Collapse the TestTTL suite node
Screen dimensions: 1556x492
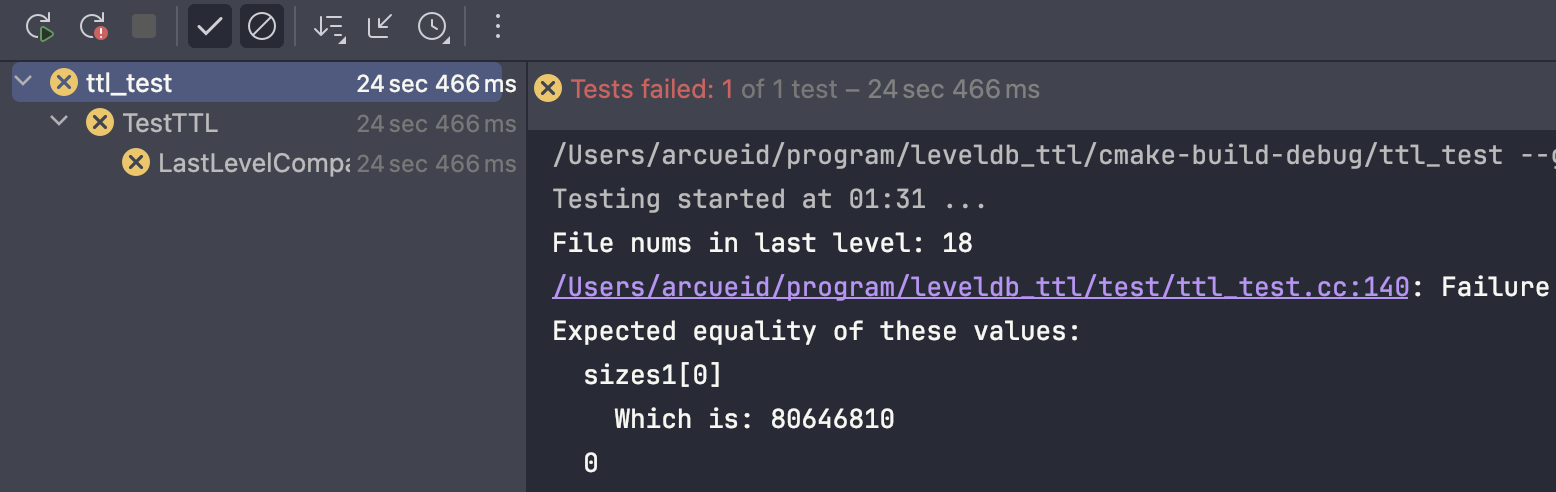click(60, 122)
